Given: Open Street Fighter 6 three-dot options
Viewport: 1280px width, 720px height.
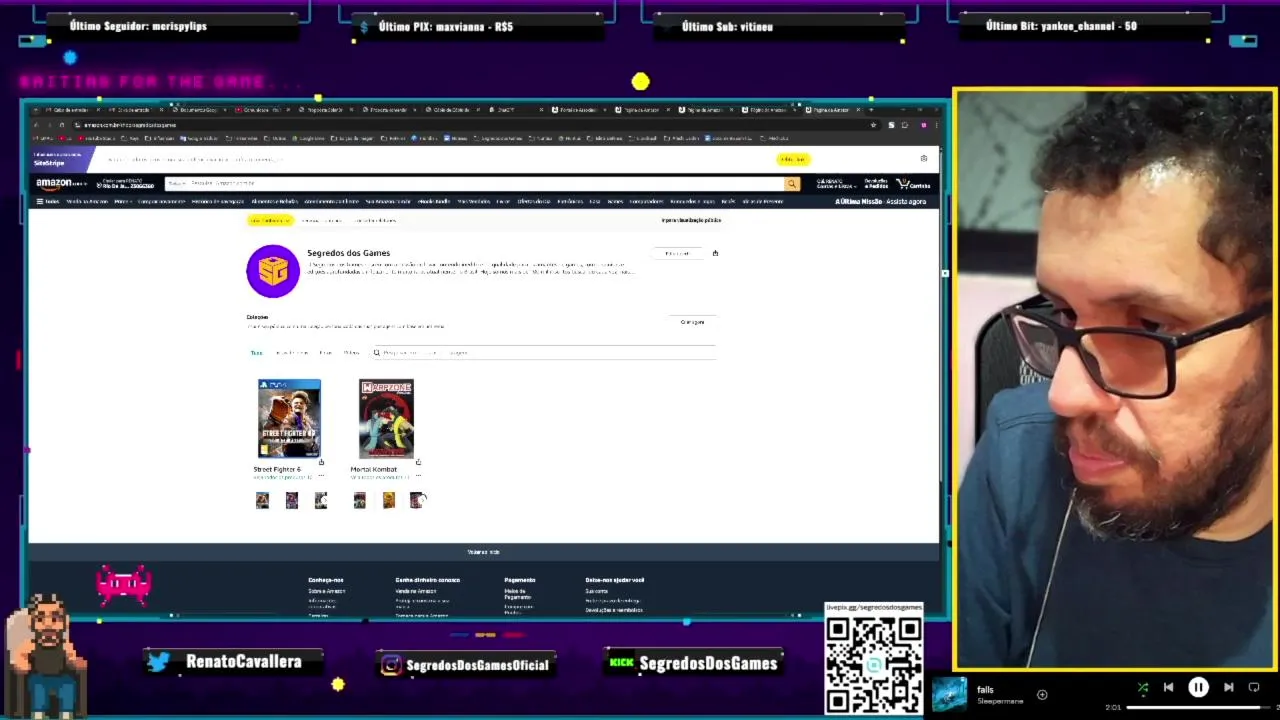Looking at the screenshot, I should pyautogui.click(x=321, y=475).
